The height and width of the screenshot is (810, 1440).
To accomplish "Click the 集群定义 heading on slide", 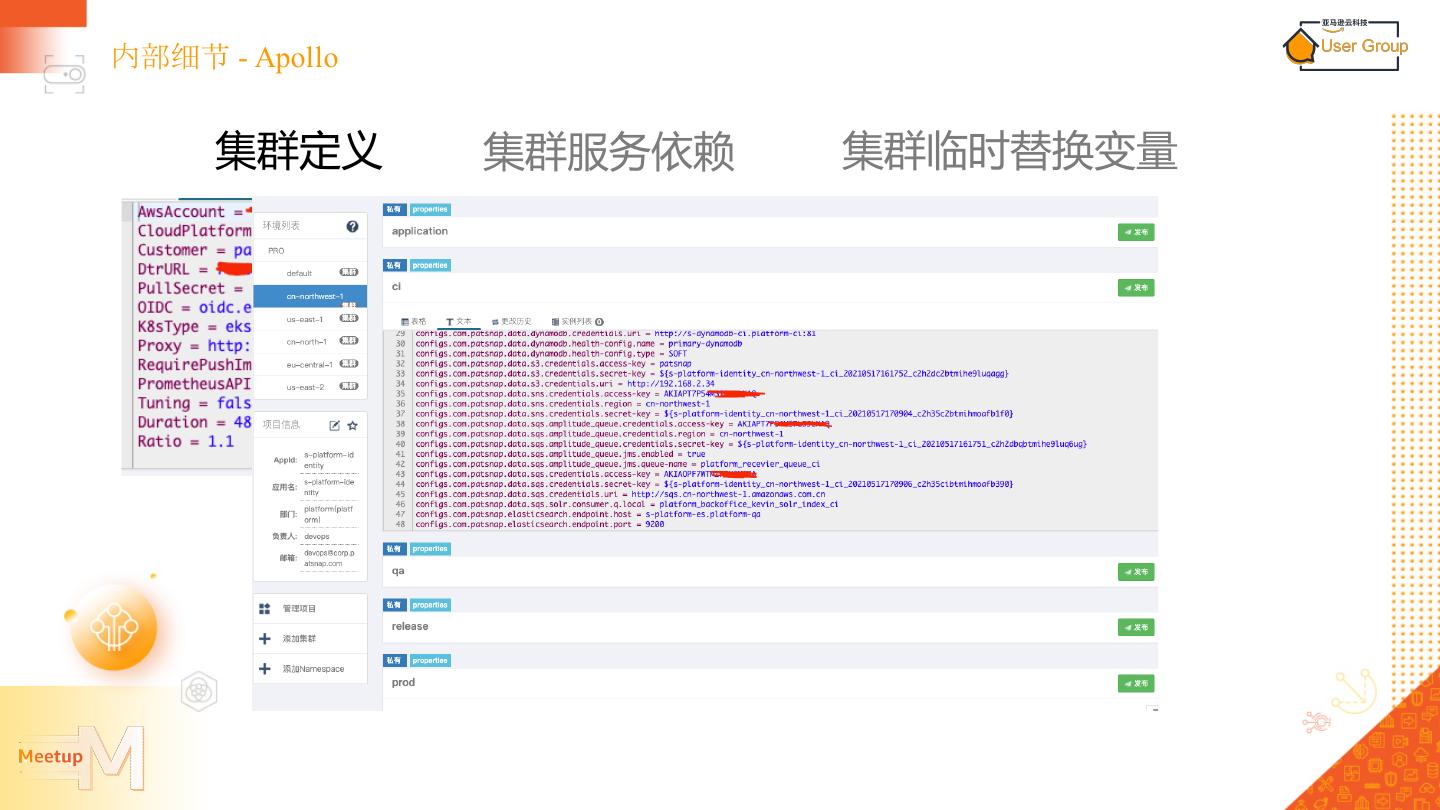I will coord(298,150).
